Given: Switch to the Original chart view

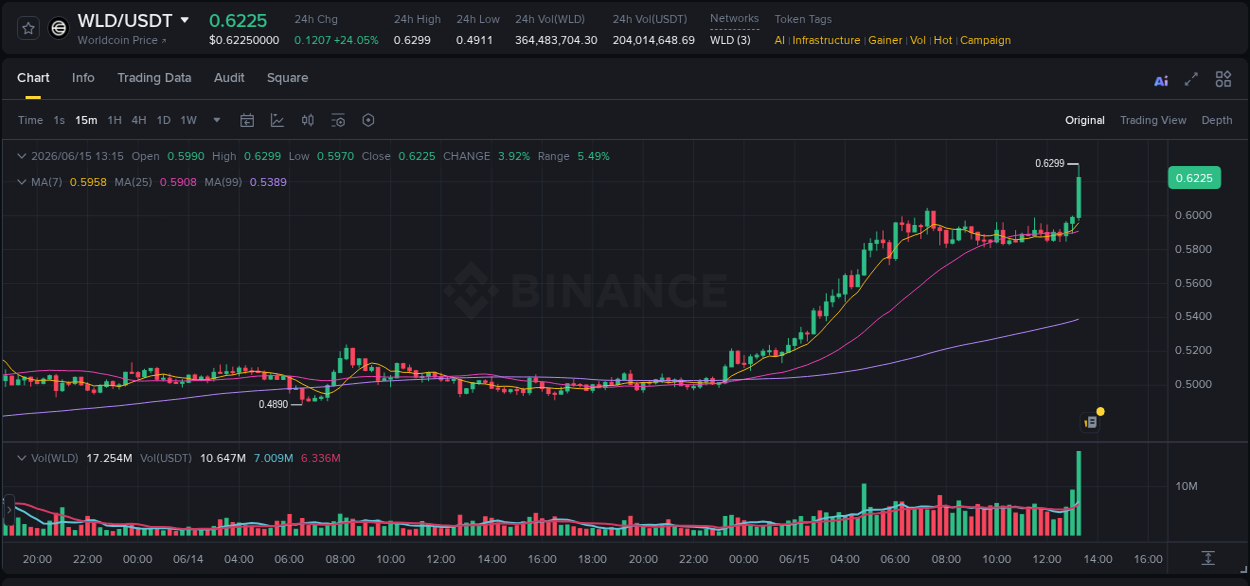Looking at the screenshot, I should 1085,120.
